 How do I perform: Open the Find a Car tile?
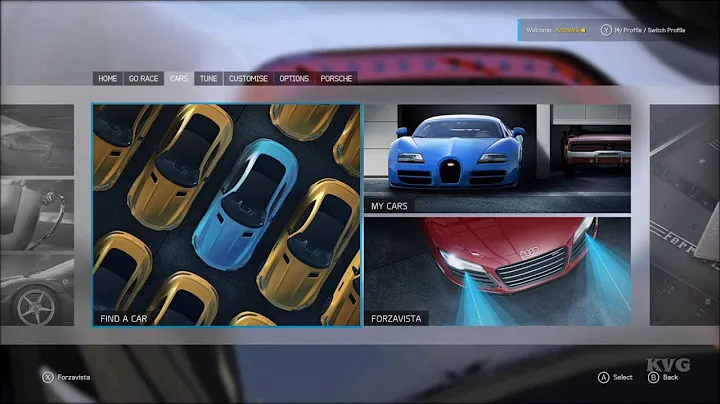pos(226,215)
